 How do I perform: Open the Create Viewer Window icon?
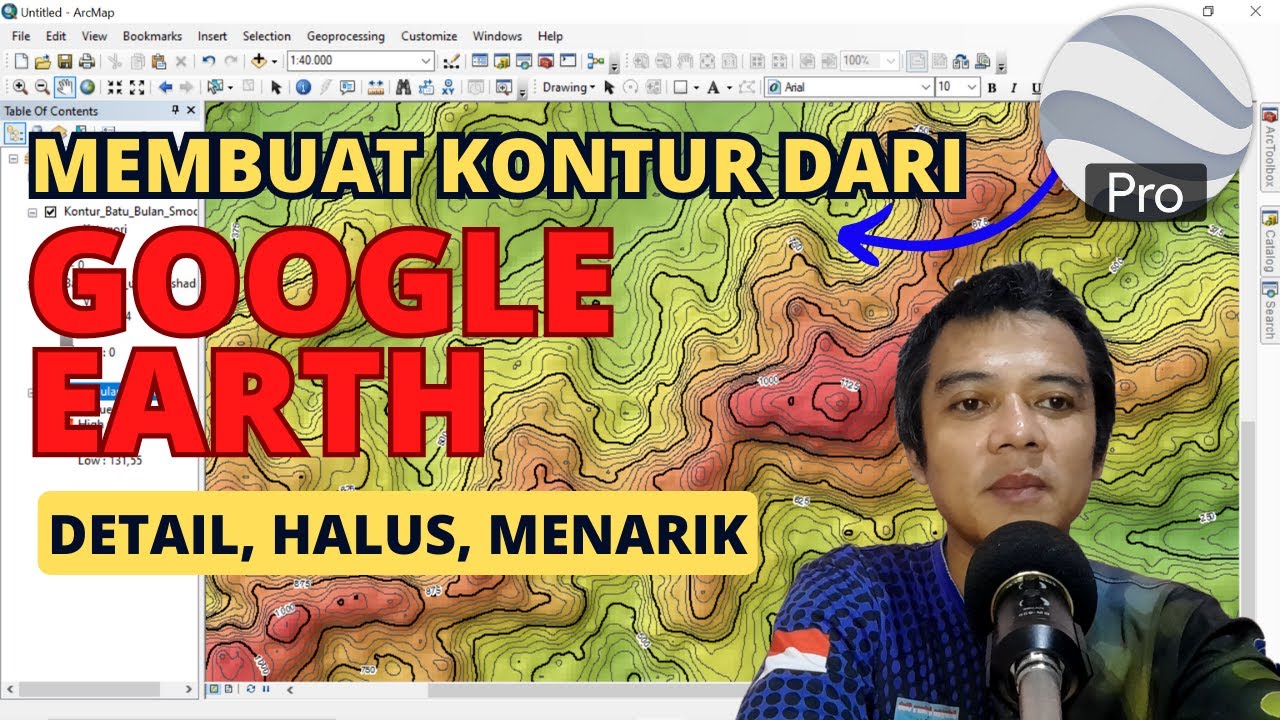503,87
